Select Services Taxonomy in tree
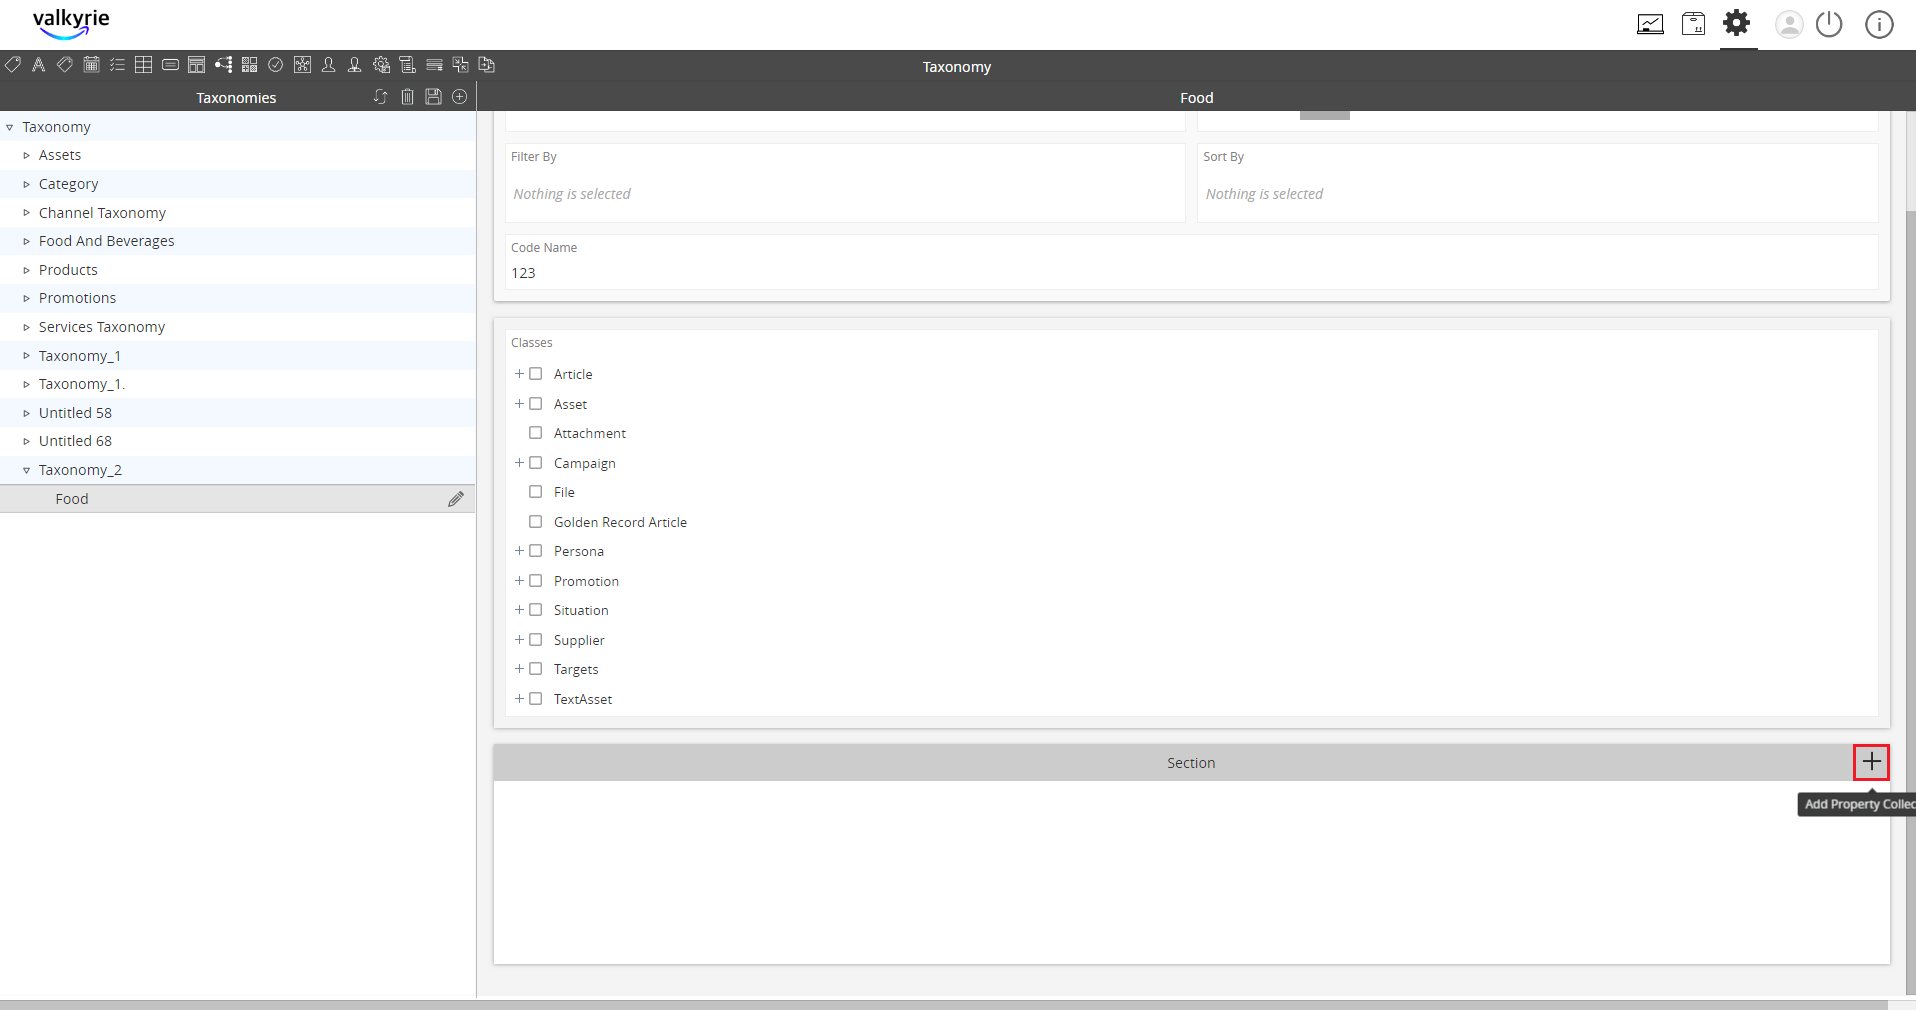1916x1010 pixels. (x=102, y=327)
